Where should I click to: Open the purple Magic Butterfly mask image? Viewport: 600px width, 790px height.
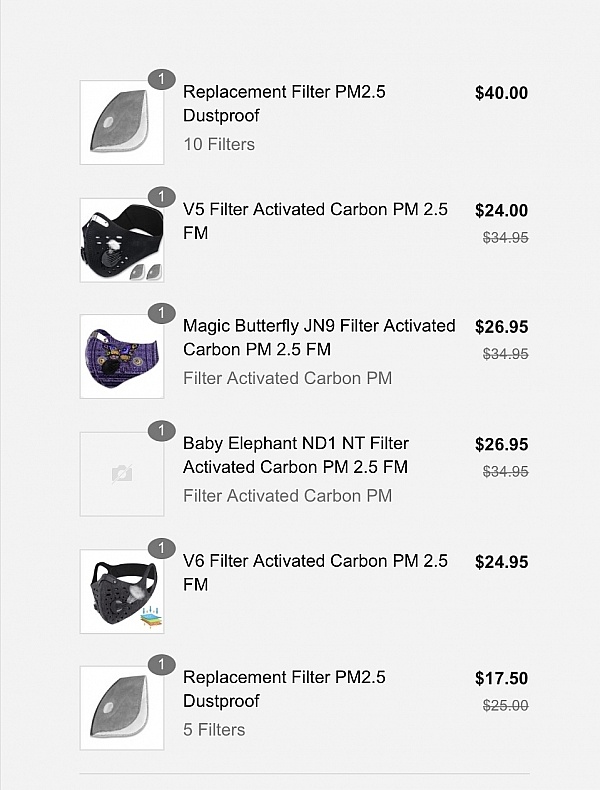tap(122, 357)
